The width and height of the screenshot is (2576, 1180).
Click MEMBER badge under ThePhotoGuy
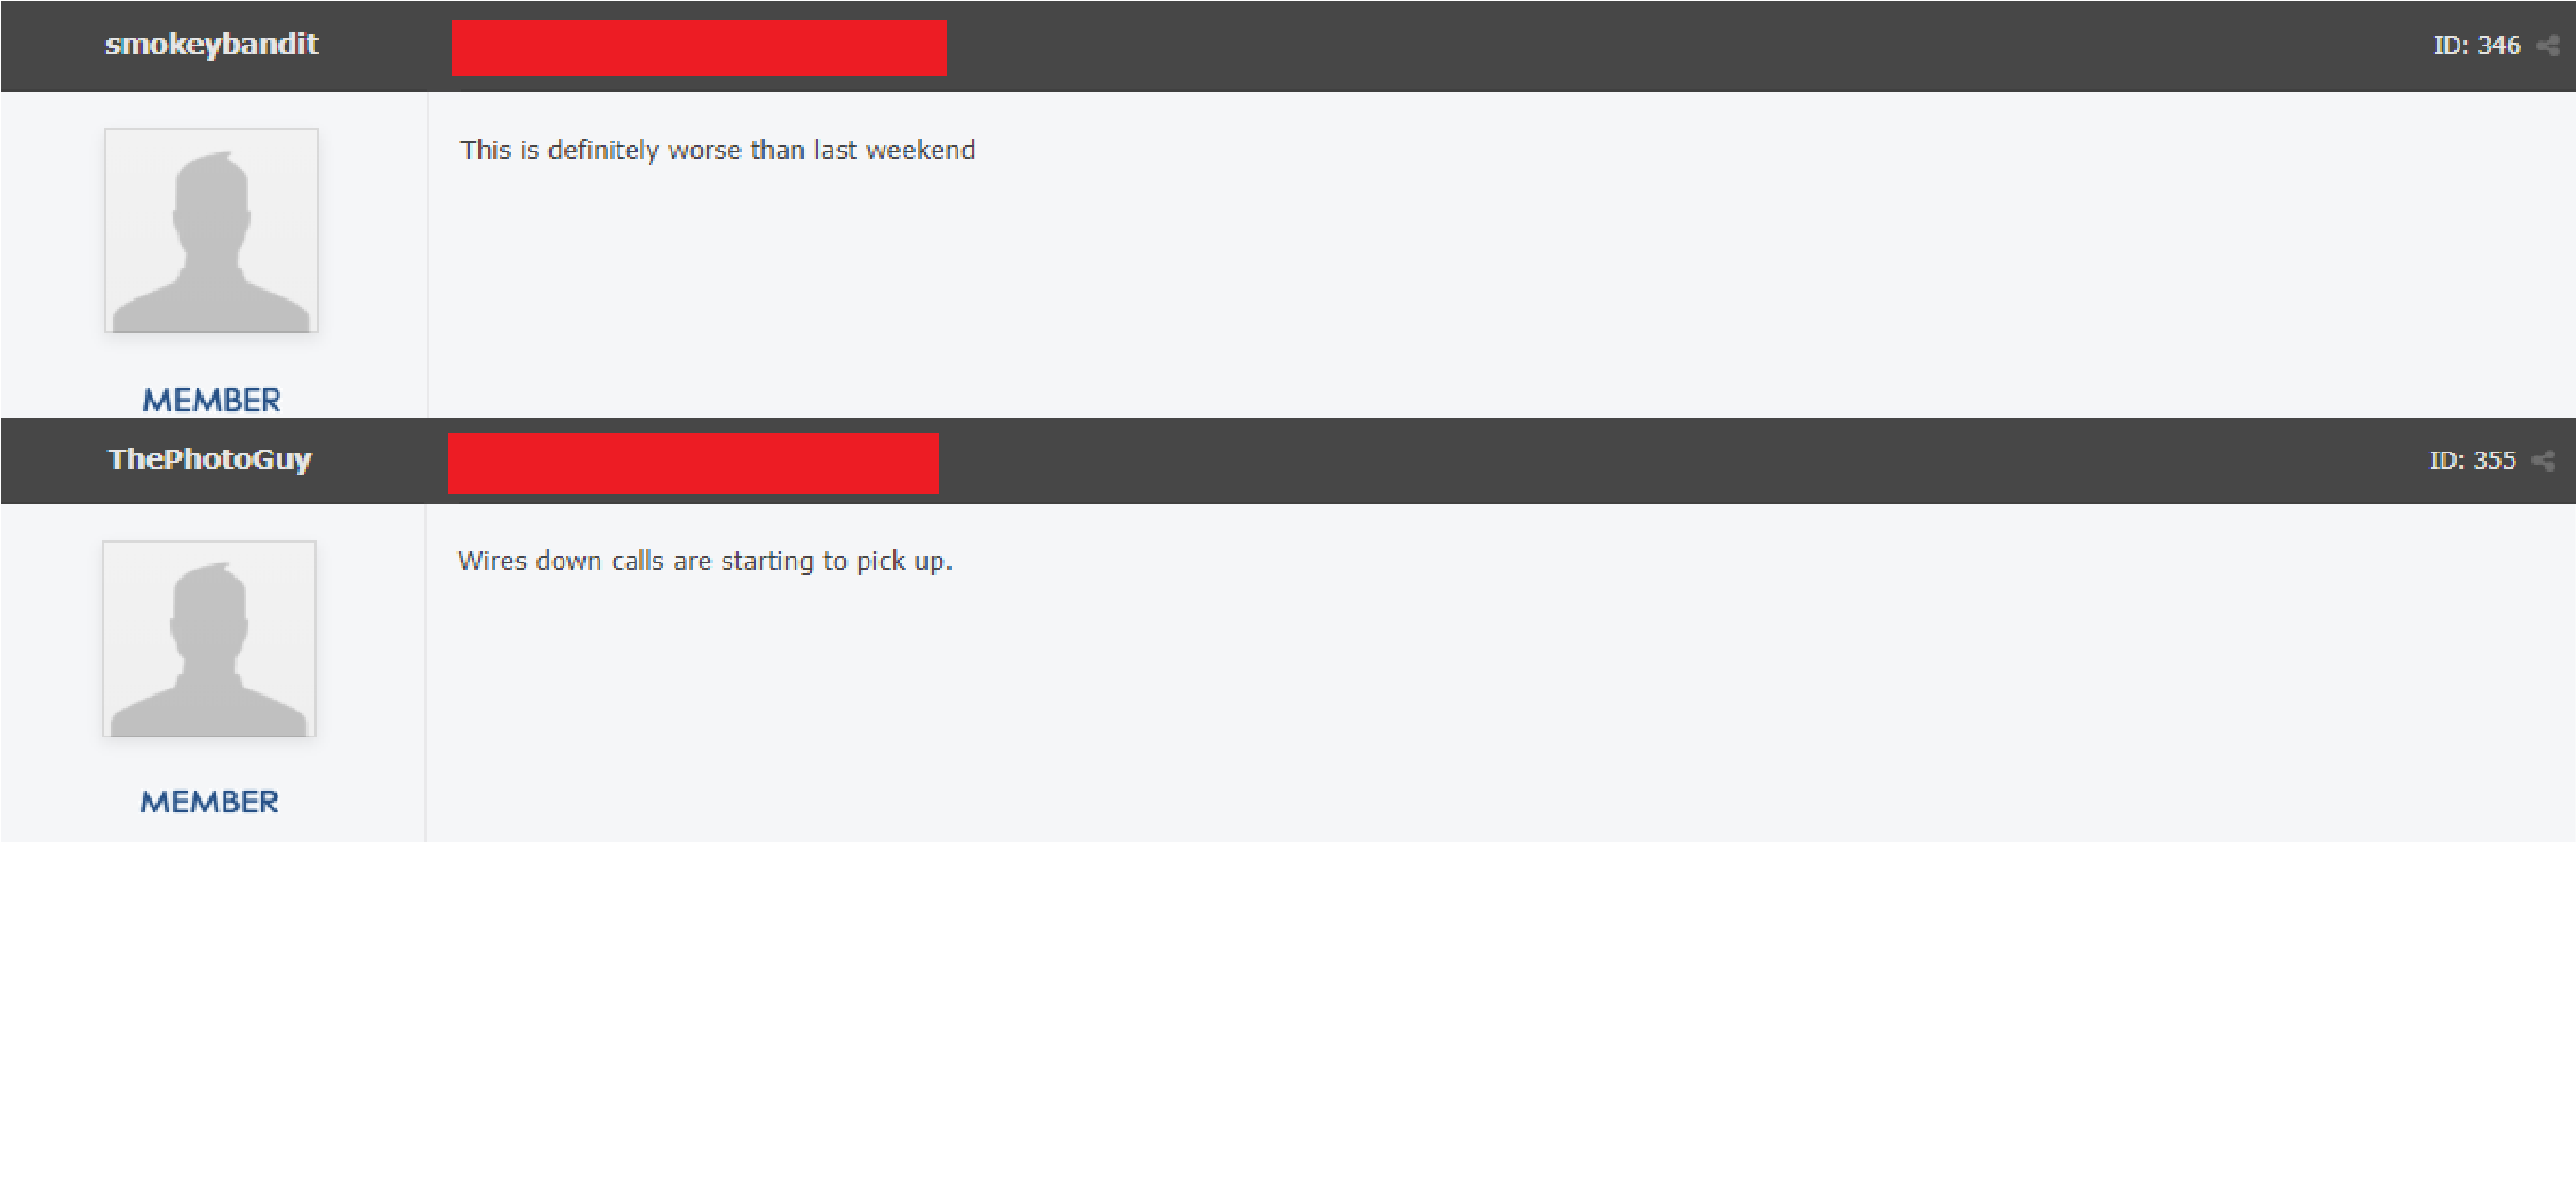coord(209,802)
